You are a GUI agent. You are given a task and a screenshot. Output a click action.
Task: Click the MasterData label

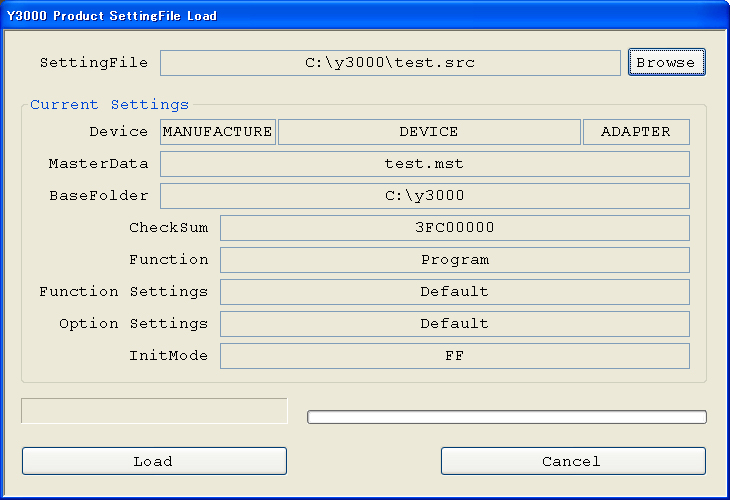98,163
